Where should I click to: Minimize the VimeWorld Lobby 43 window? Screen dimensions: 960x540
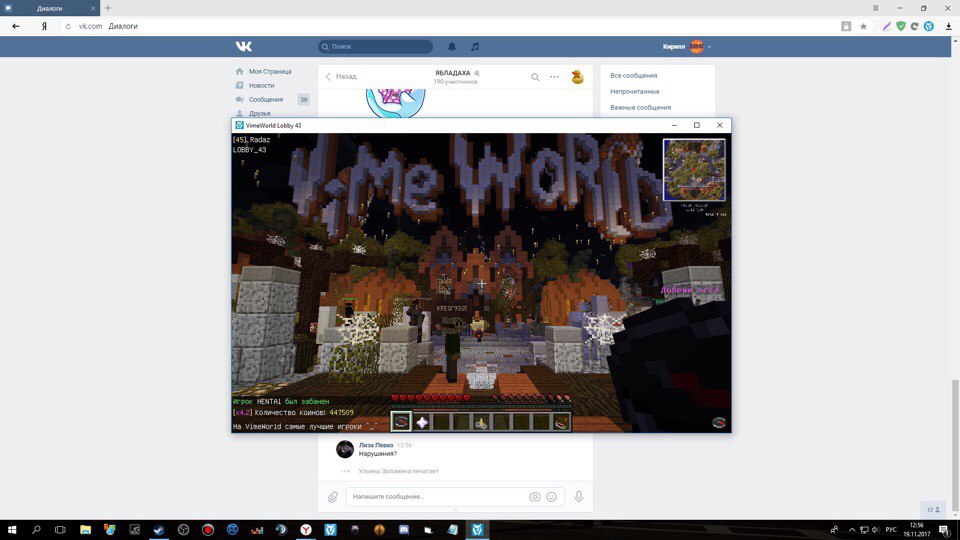(674, 125)
